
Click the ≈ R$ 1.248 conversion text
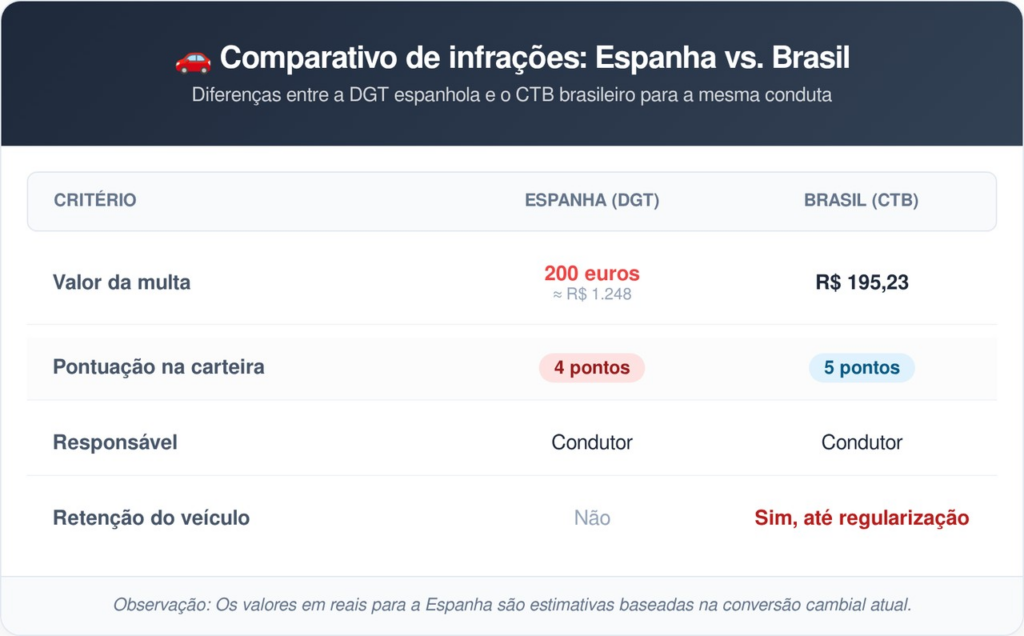(592, 294)
